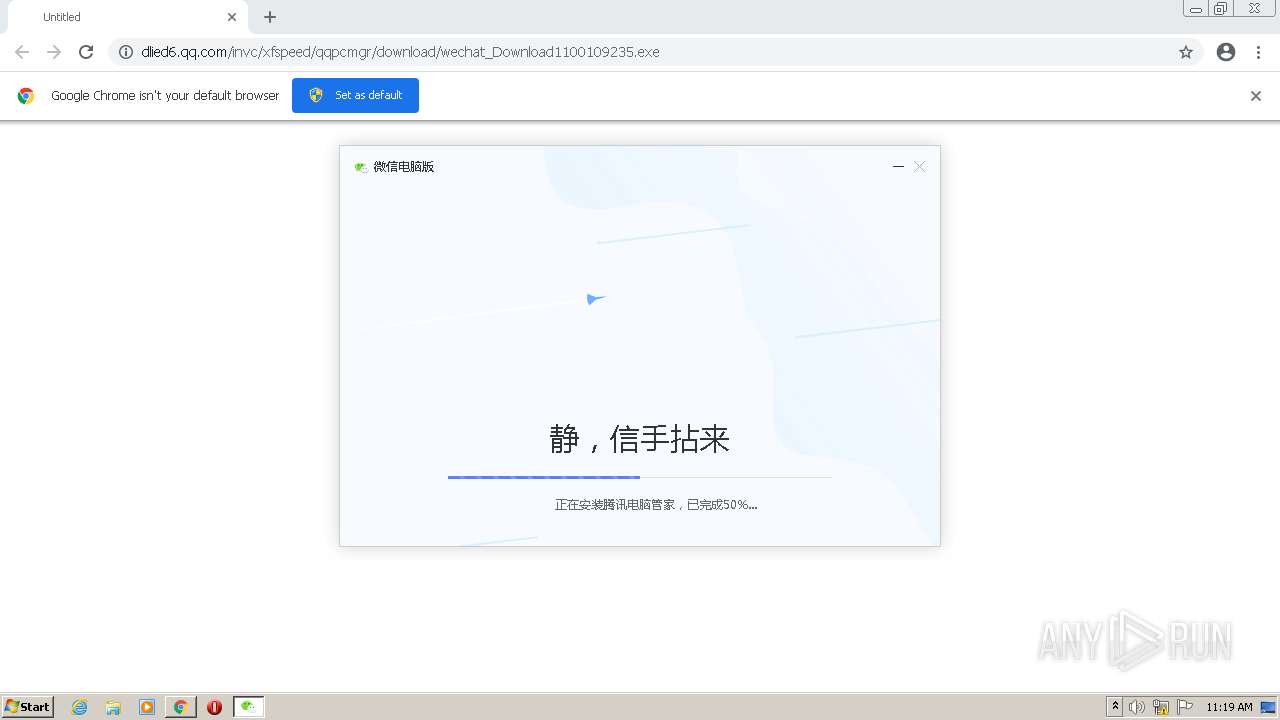The width and height of the screenshot is (1280, 720).
Task: Click "Google Chrome isn't your default browser" text
Action: [x=165, y=96]
